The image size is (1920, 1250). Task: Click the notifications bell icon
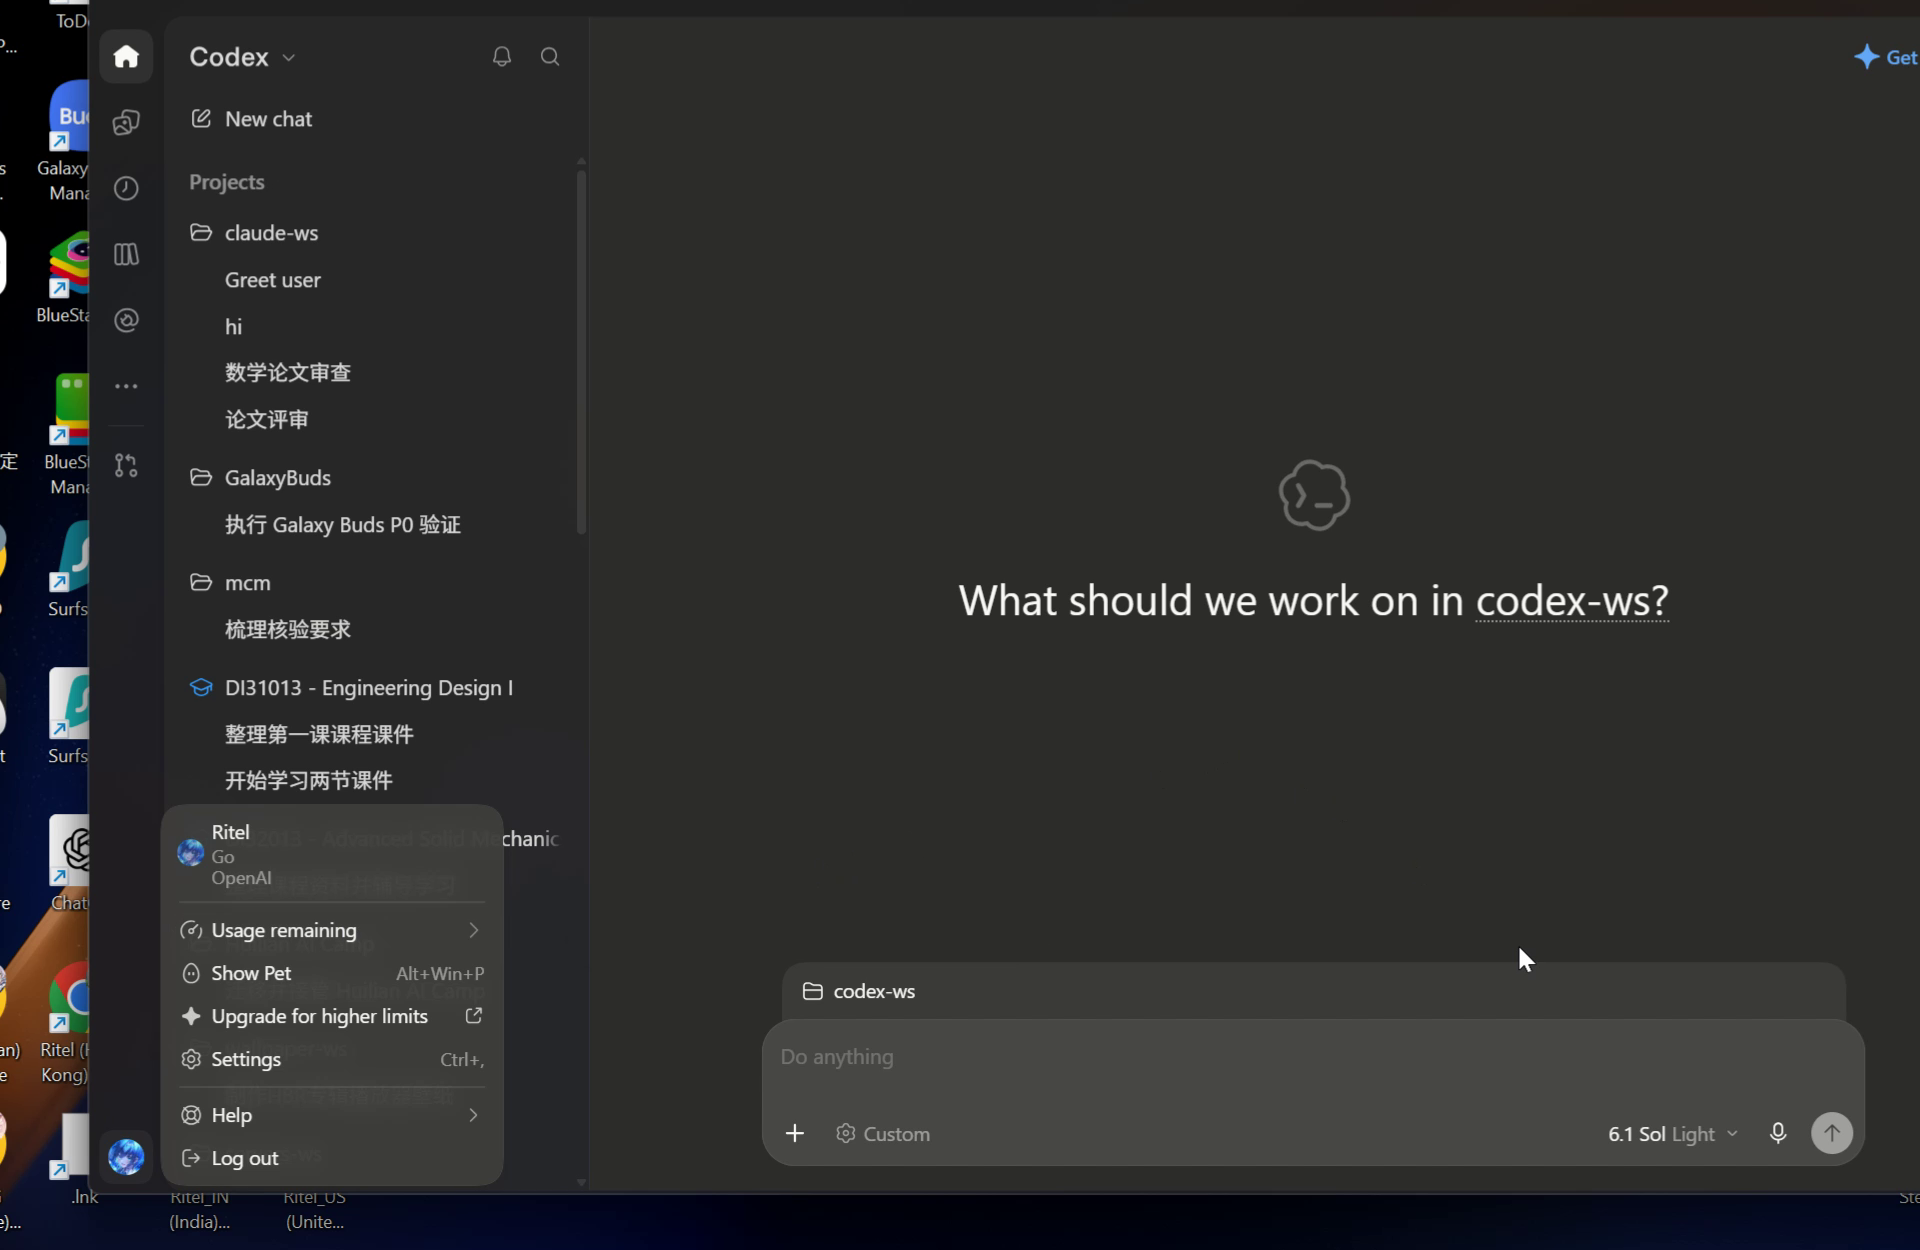point(502,57)
